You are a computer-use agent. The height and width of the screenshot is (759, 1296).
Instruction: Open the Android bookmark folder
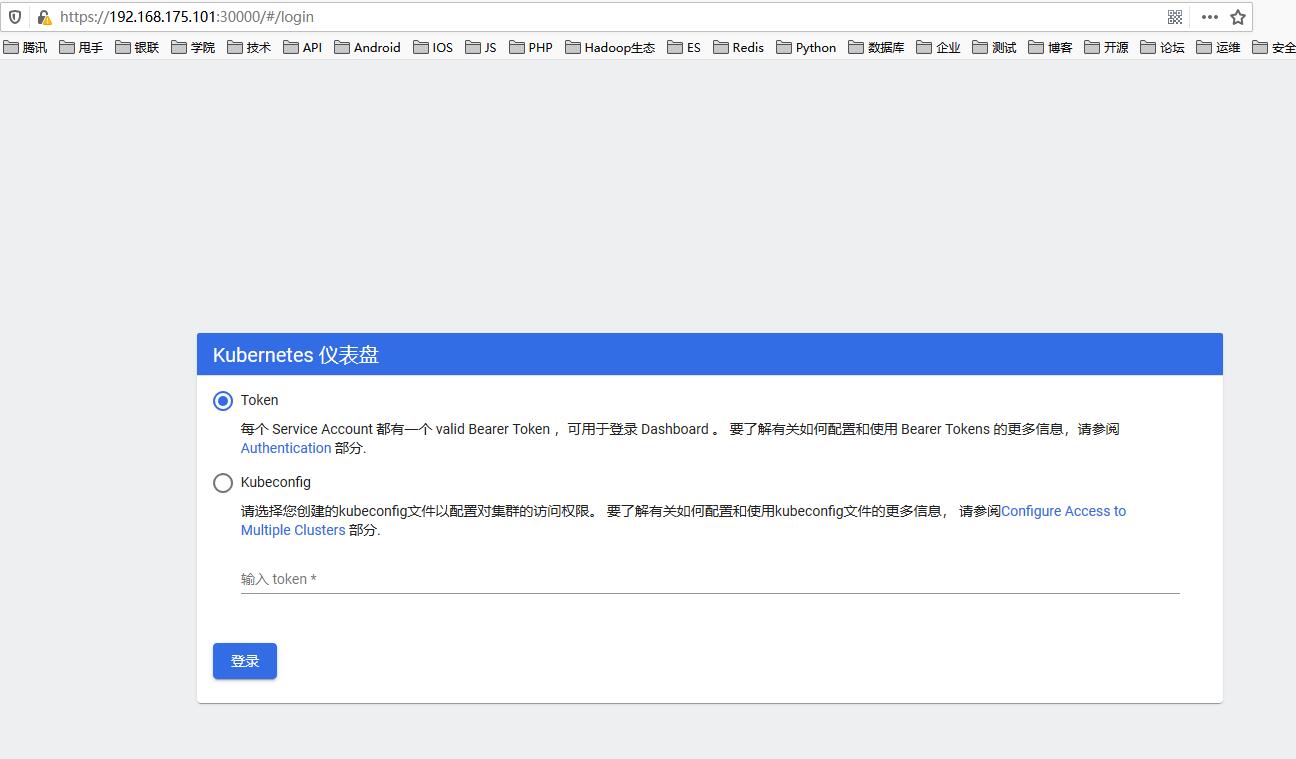[x=367, y=47]
